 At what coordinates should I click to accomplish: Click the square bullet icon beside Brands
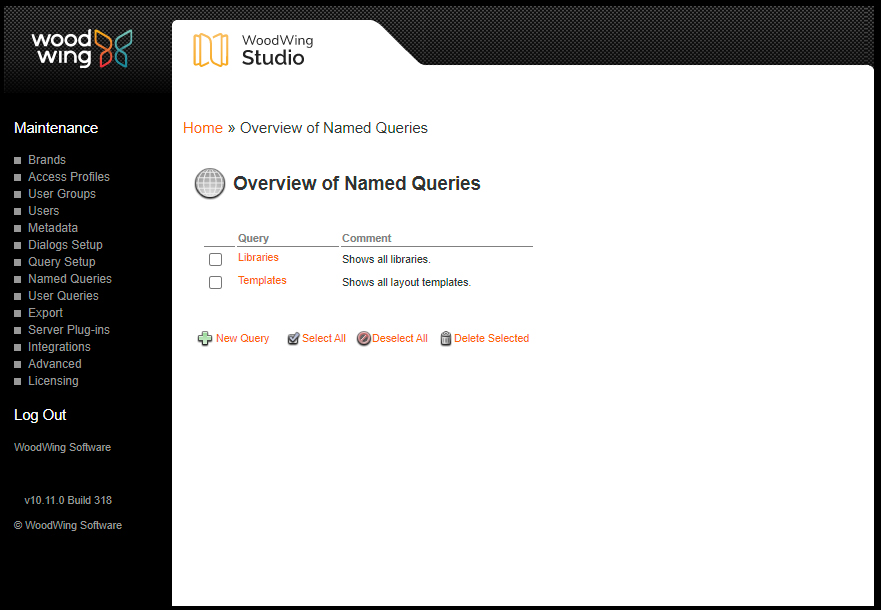click(x=17, y=160)
